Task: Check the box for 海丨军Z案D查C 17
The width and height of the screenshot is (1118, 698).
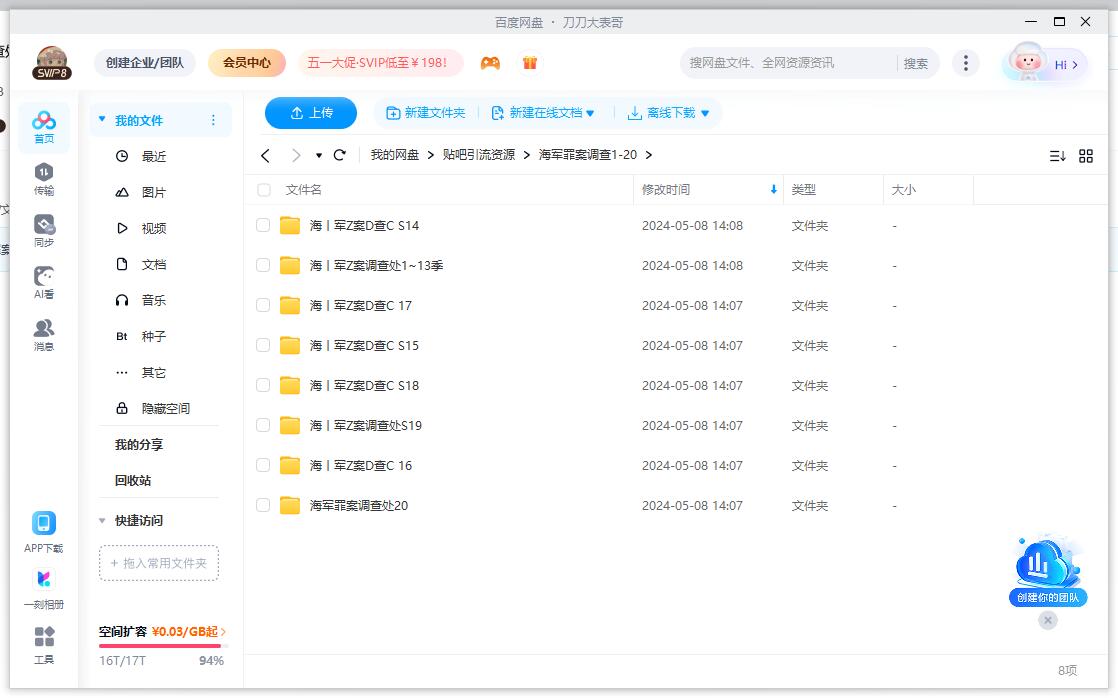Action: click(263, 305)
